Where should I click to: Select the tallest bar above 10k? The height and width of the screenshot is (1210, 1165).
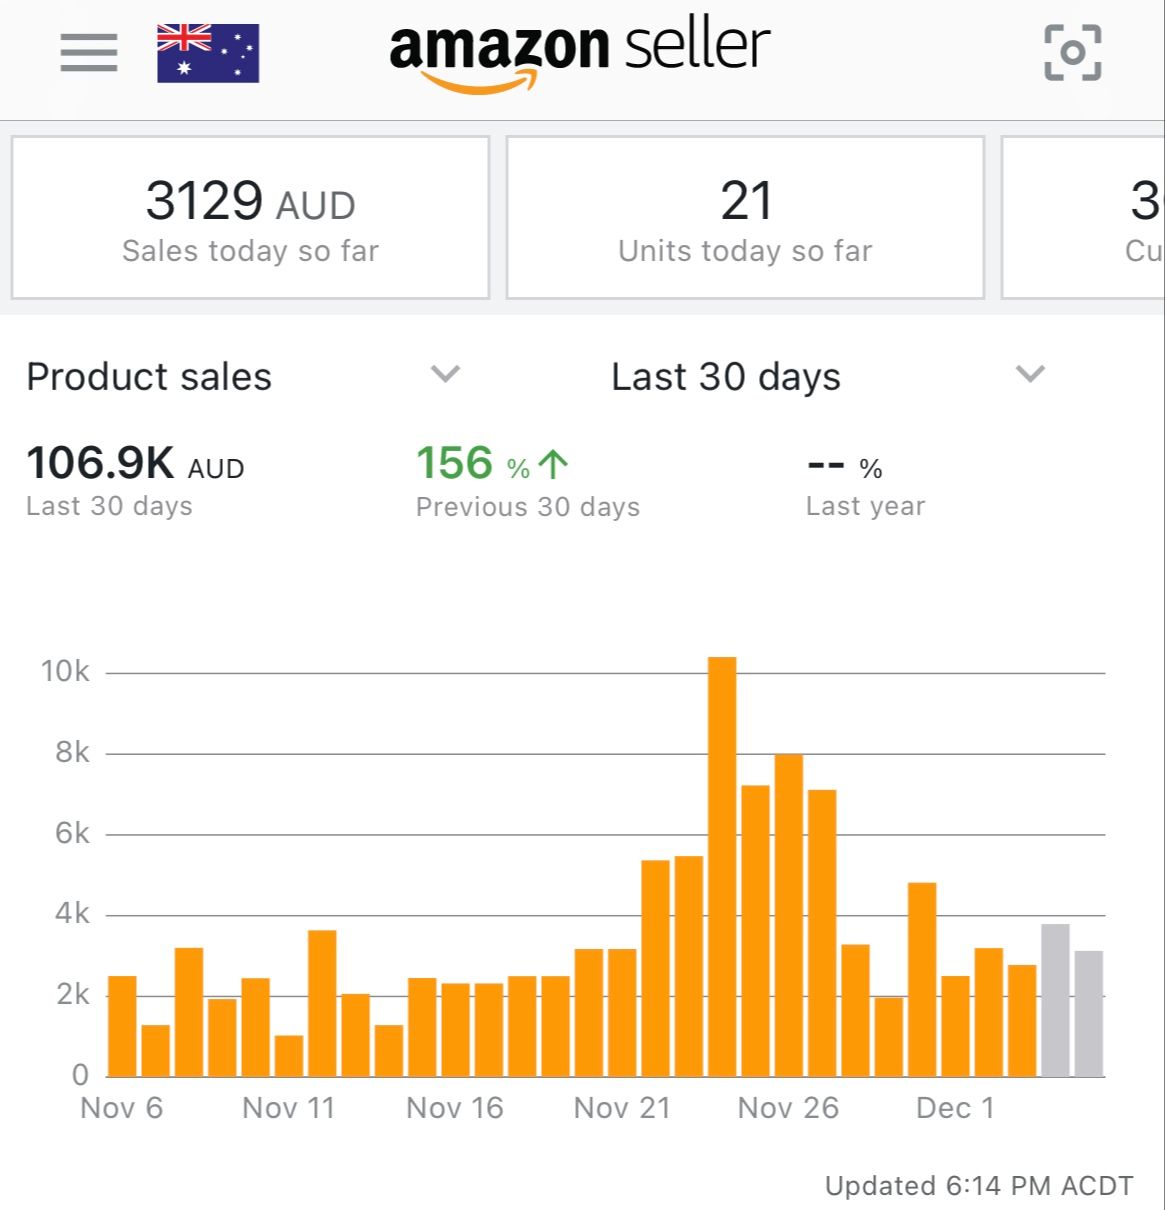click(722, 866)
